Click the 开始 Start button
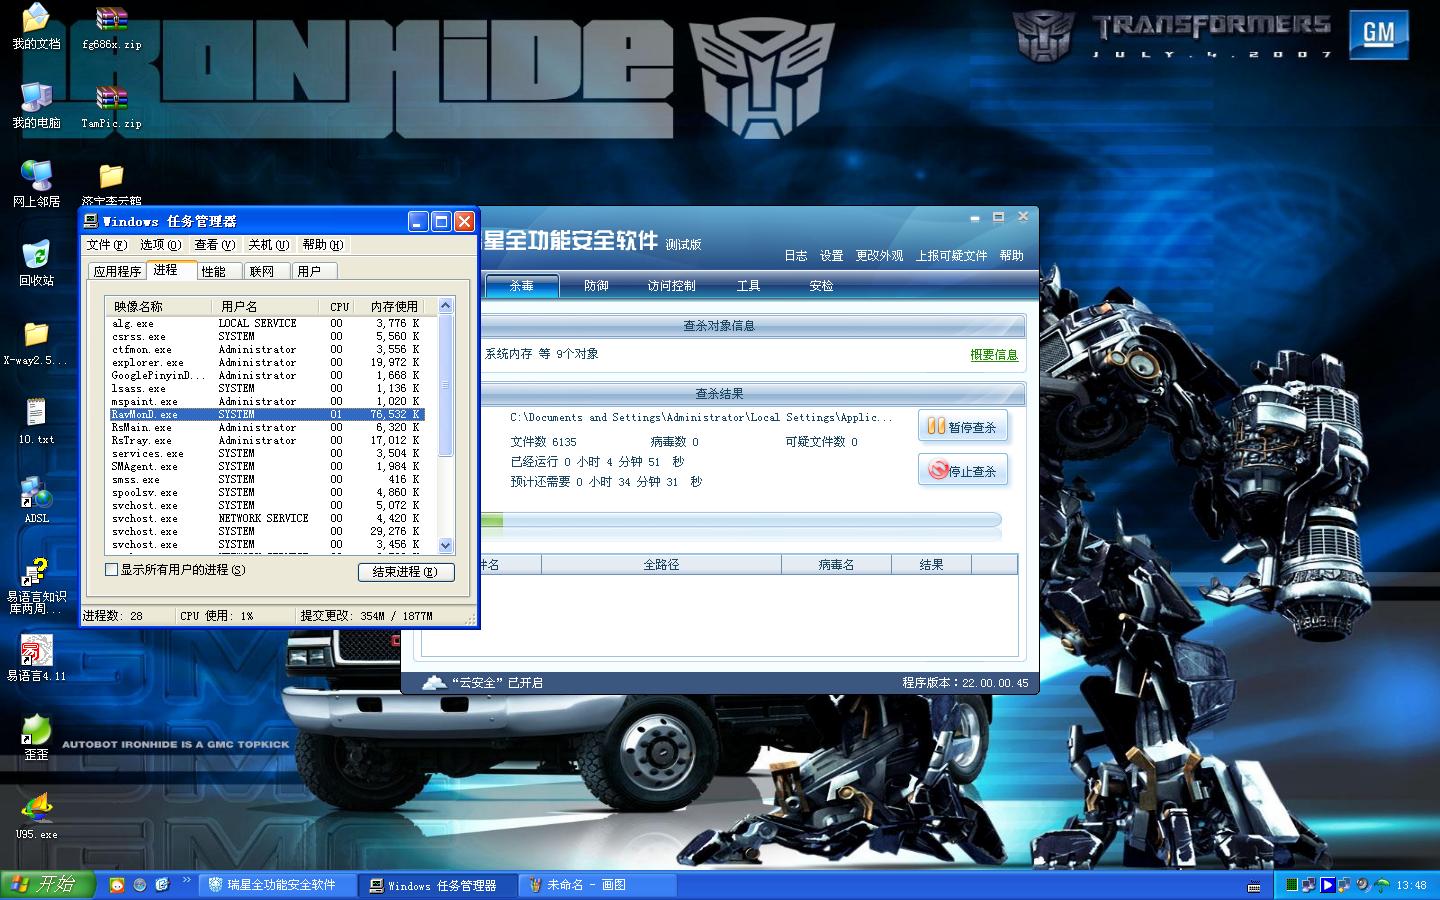Image resolution: width=1440 pixels, height=900 pixels. click(48, 885)
